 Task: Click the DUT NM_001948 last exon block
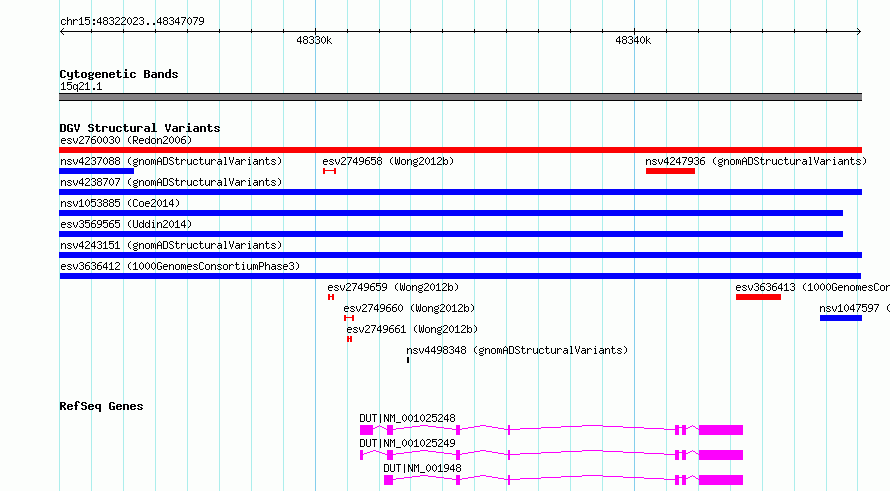pyautogui.click(x=721, y=480)
